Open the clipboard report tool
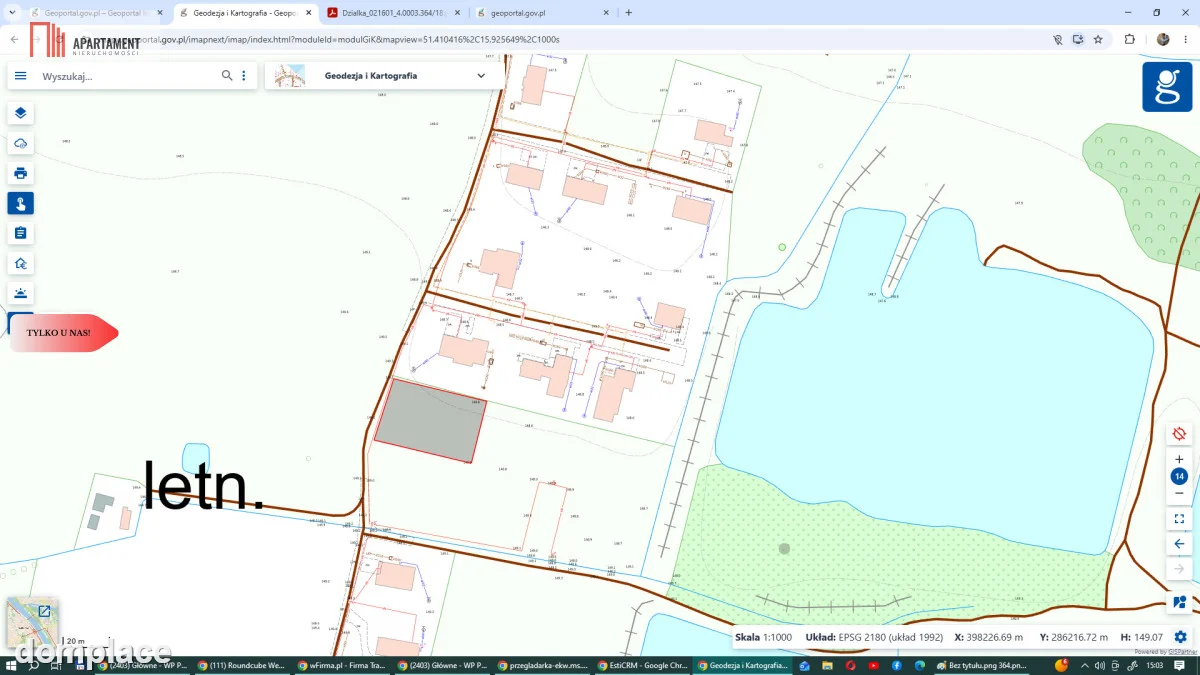The height and width of the screenshot is (675, 1200). (x=20, y=233)
